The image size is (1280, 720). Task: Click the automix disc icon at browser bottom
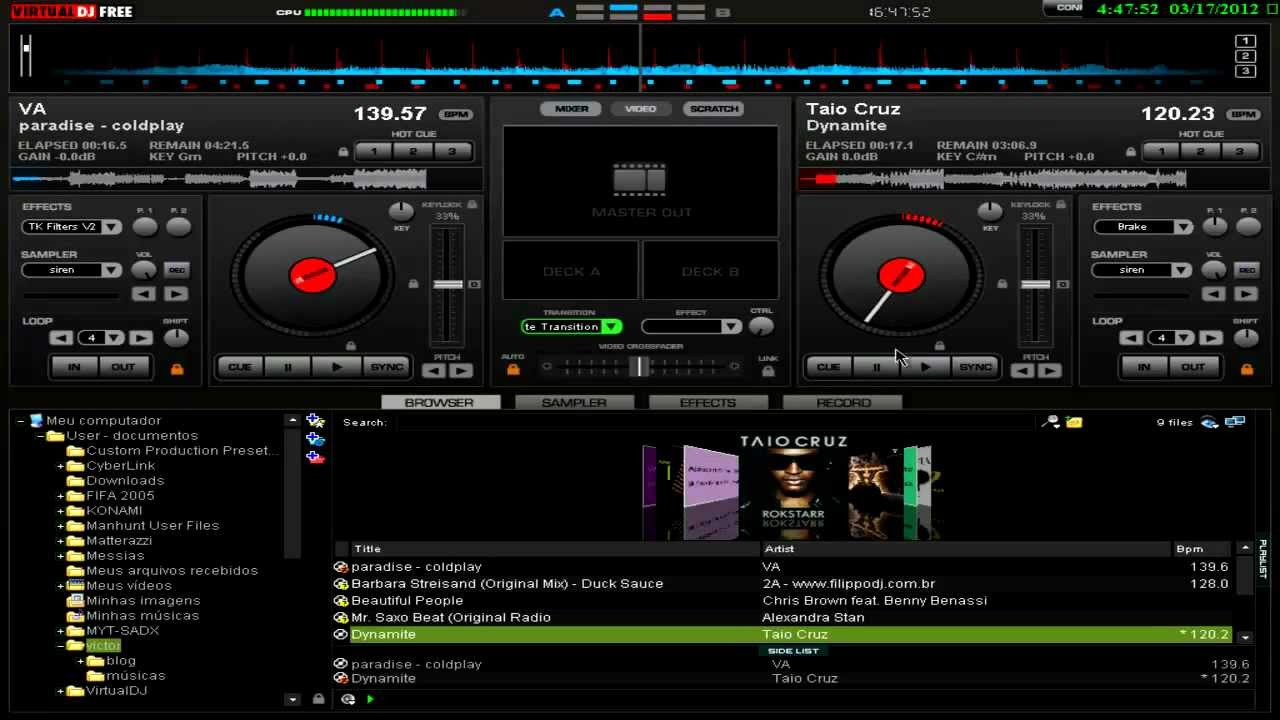[348, 699]
